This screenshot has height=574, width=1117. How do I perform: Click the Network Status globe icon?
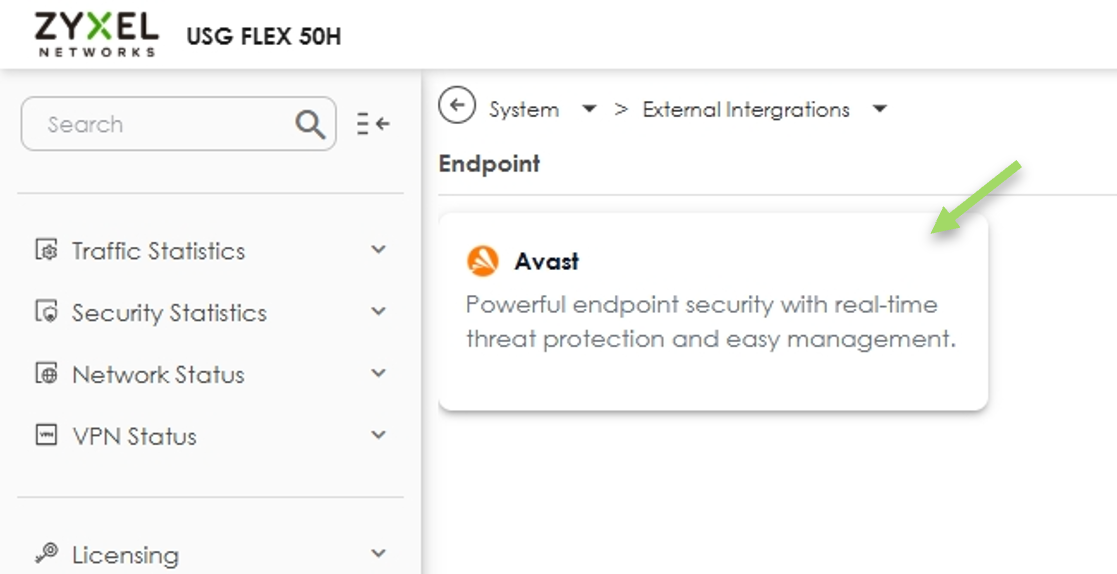46,373
